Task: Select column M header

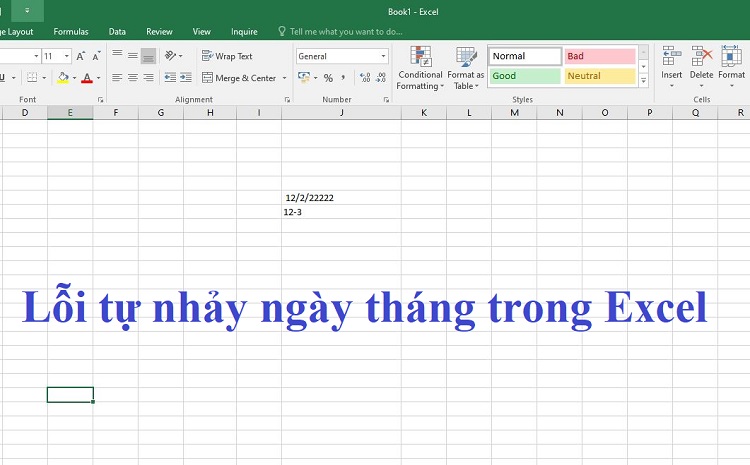Action: click(514, 112)
